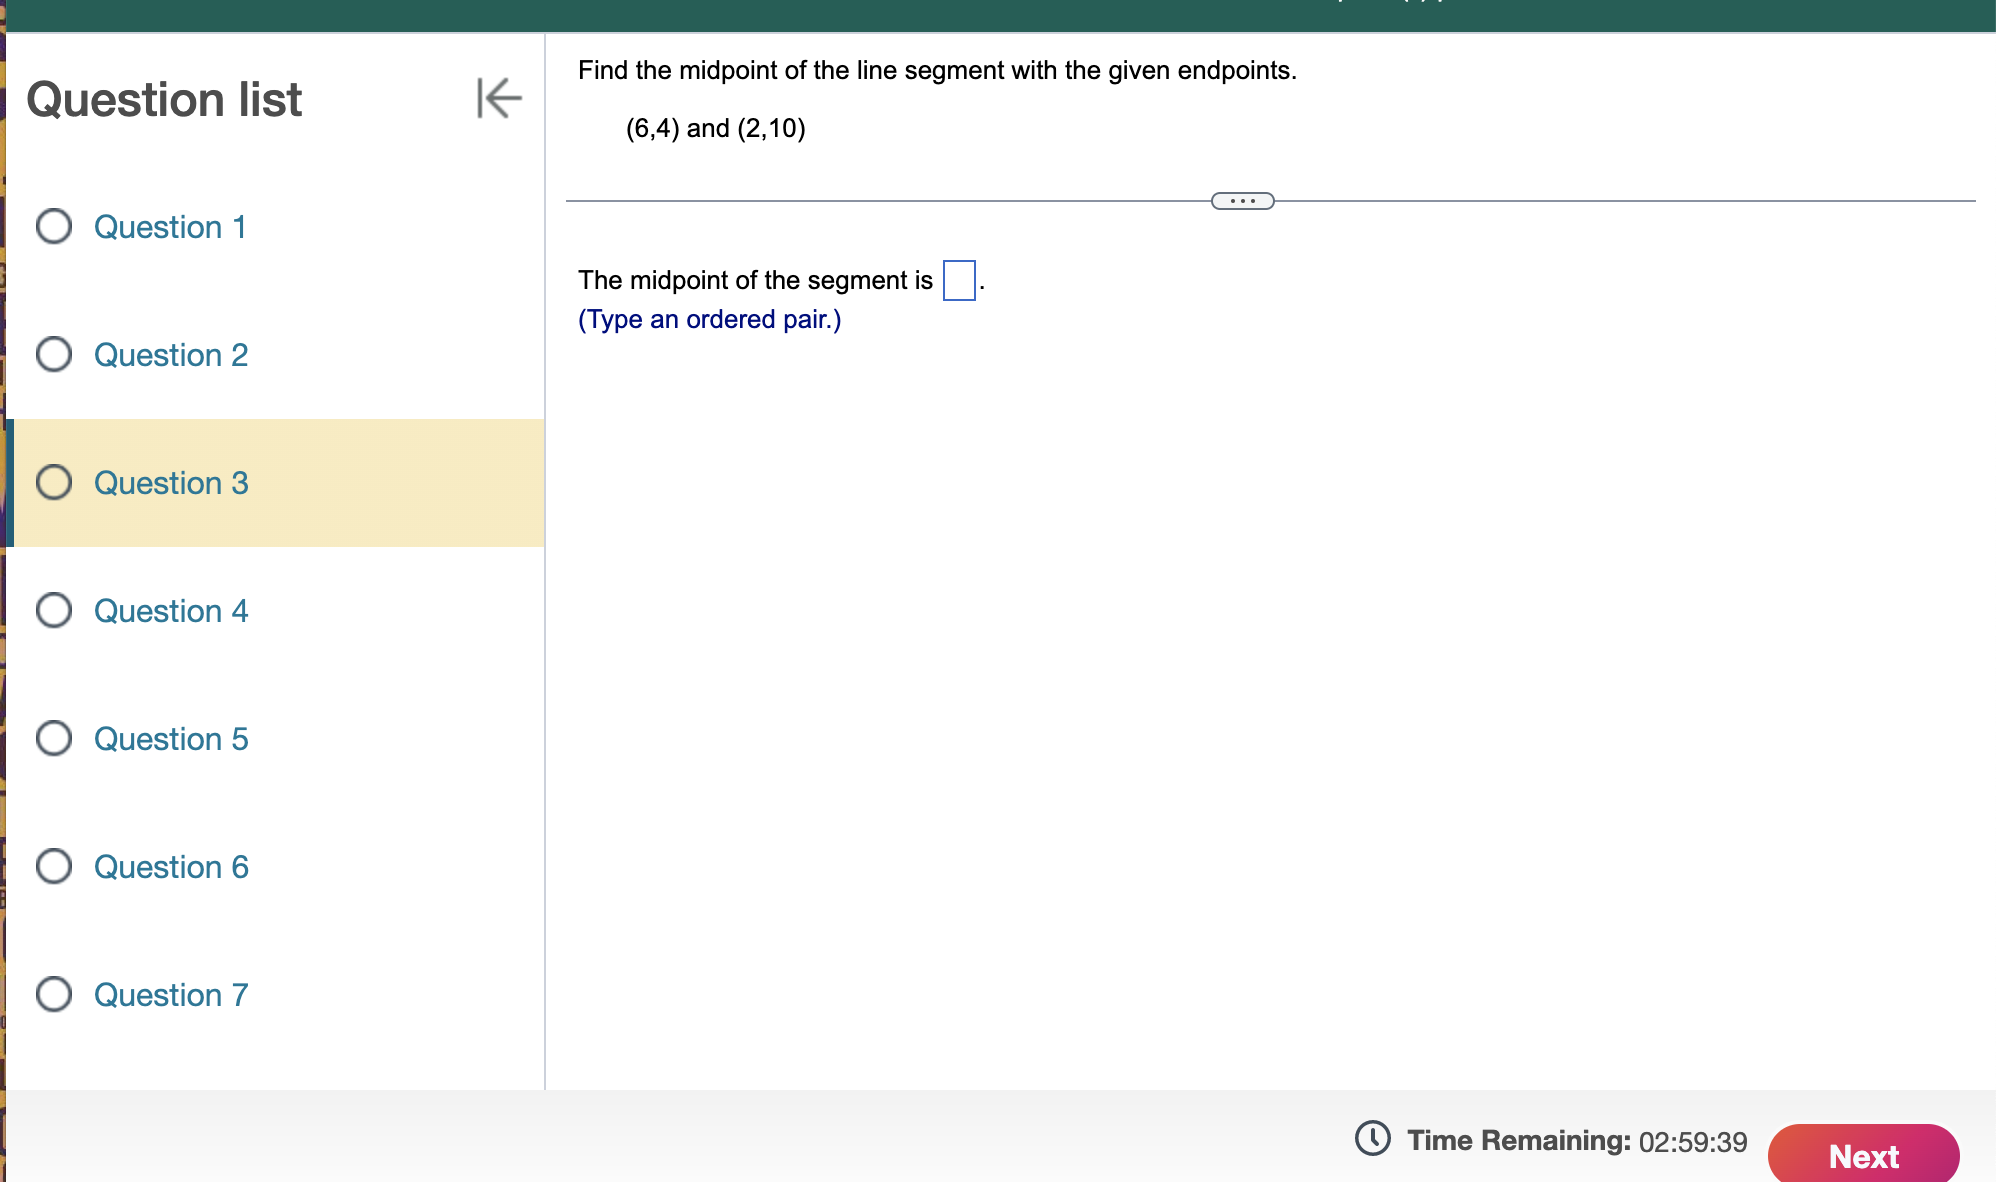Open the Question 1 link
Viewport: 1996px width, 1182px height.
point(170,227)
